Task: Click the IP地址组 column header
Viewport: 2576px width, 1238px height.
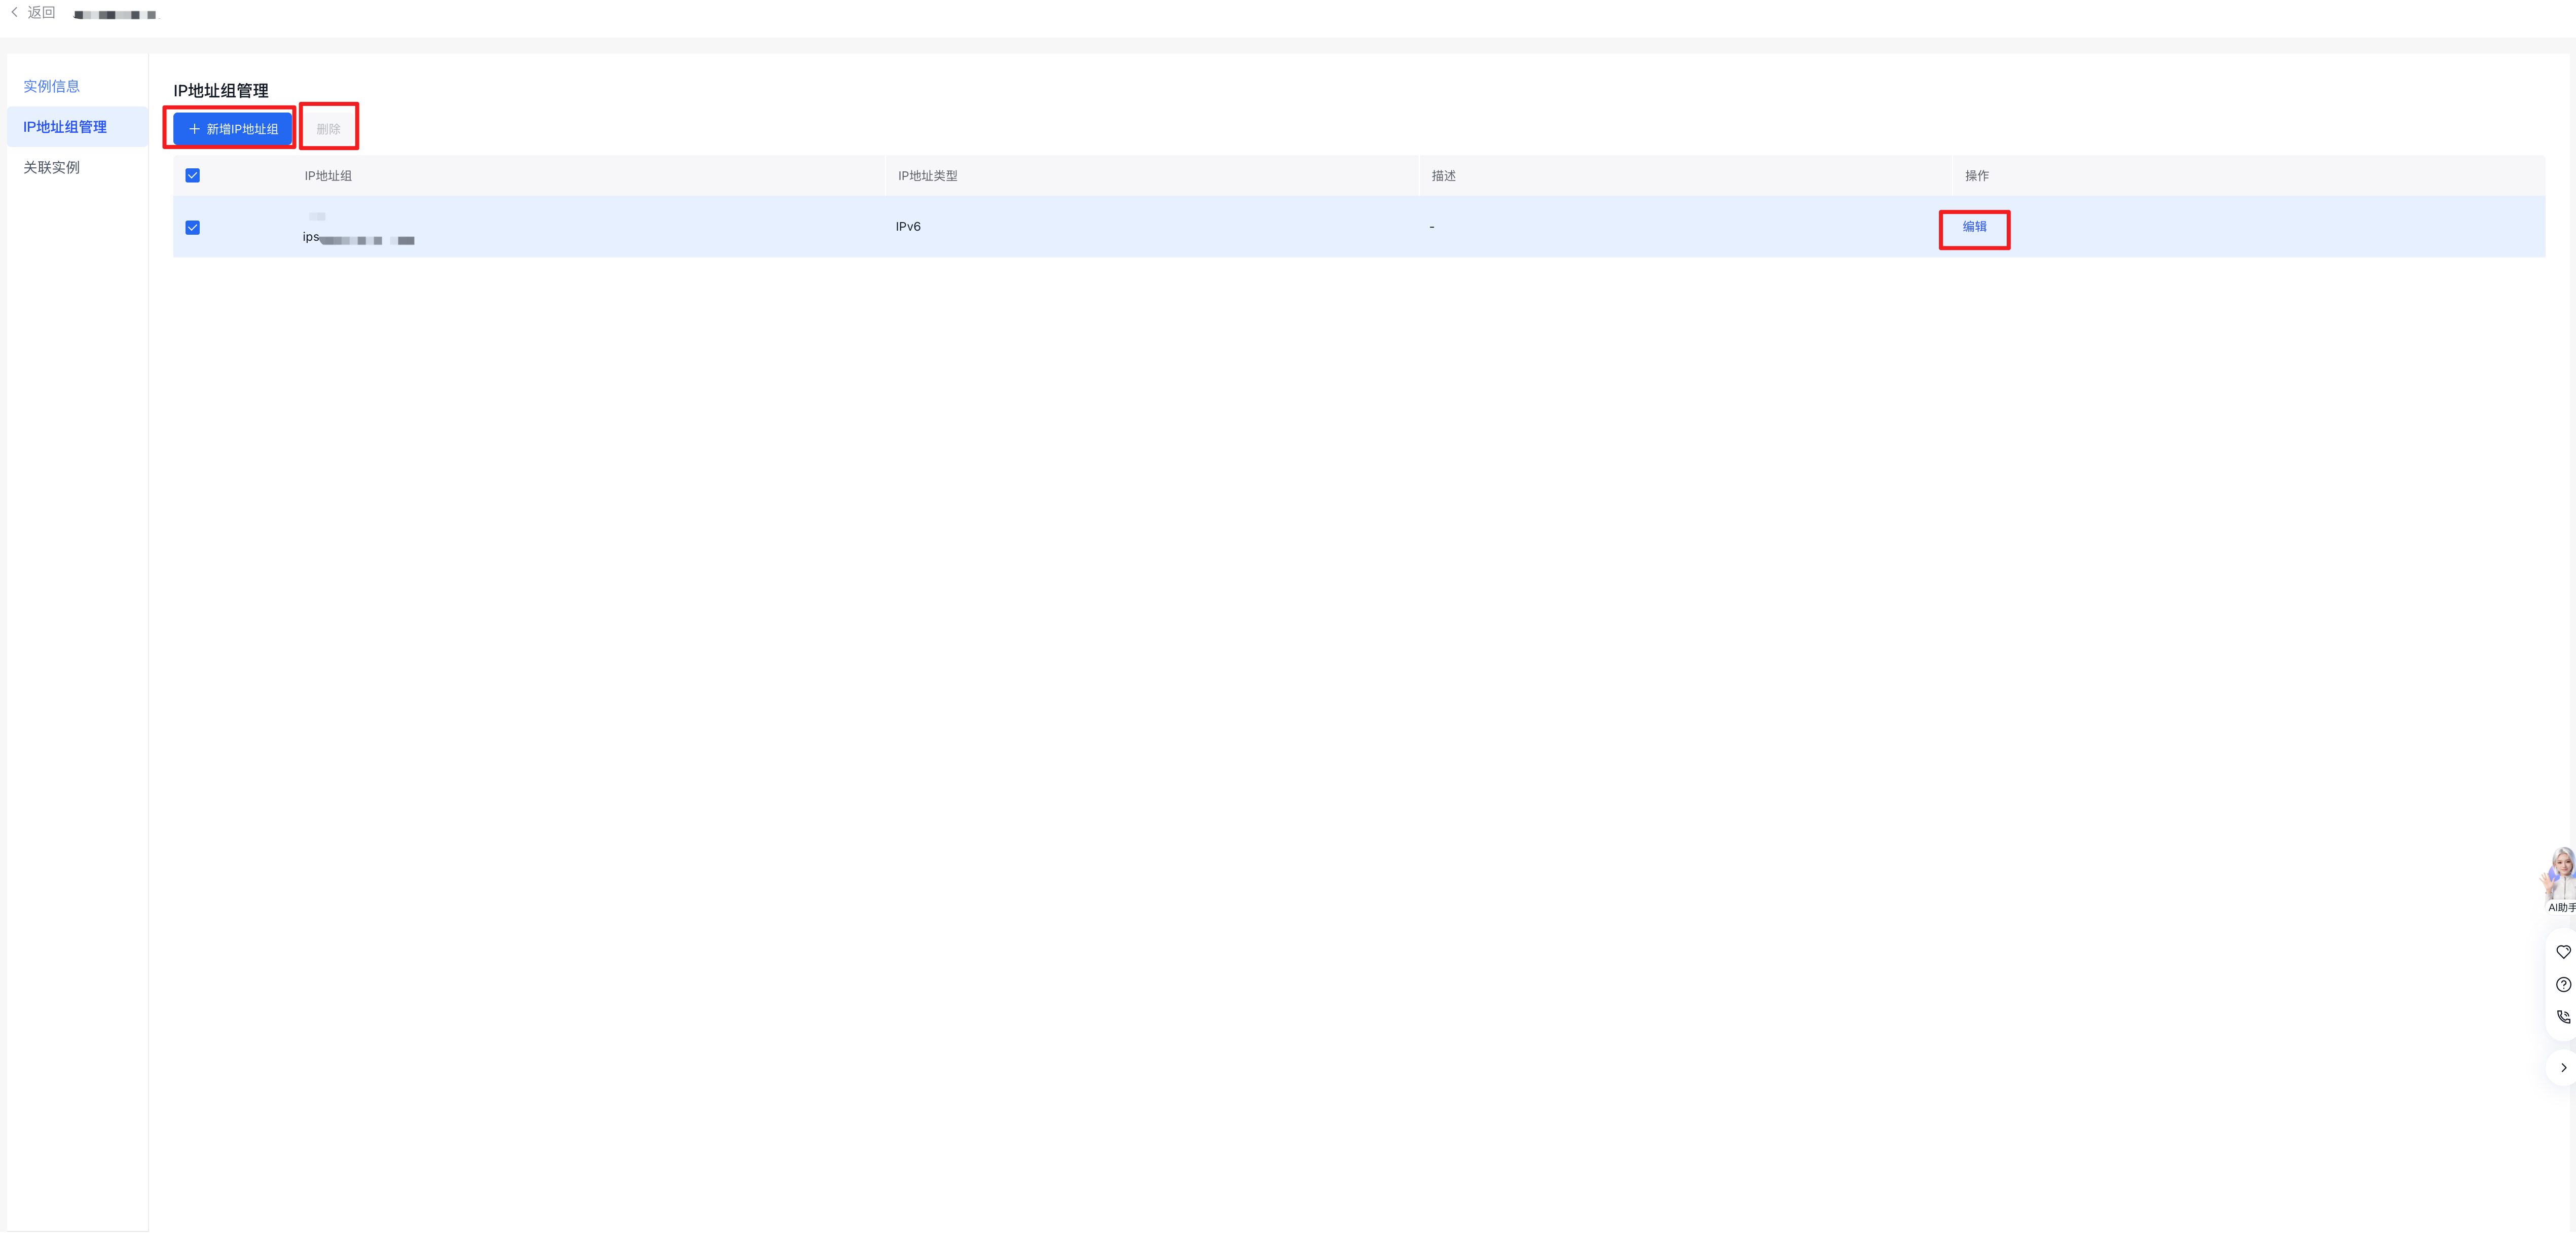Action: (328, 176)
